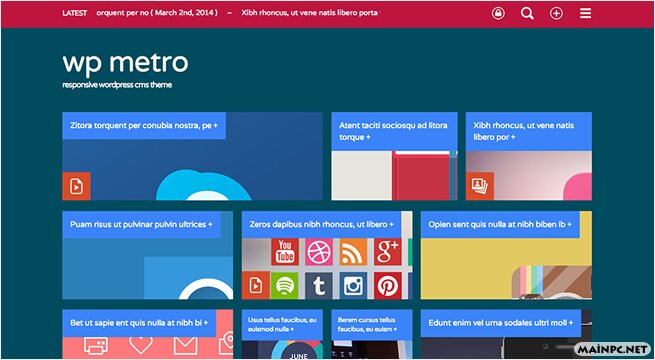Click 'LATEST' ticker label
The height and width of the screenshot is (360, 655).
[75, 13]
